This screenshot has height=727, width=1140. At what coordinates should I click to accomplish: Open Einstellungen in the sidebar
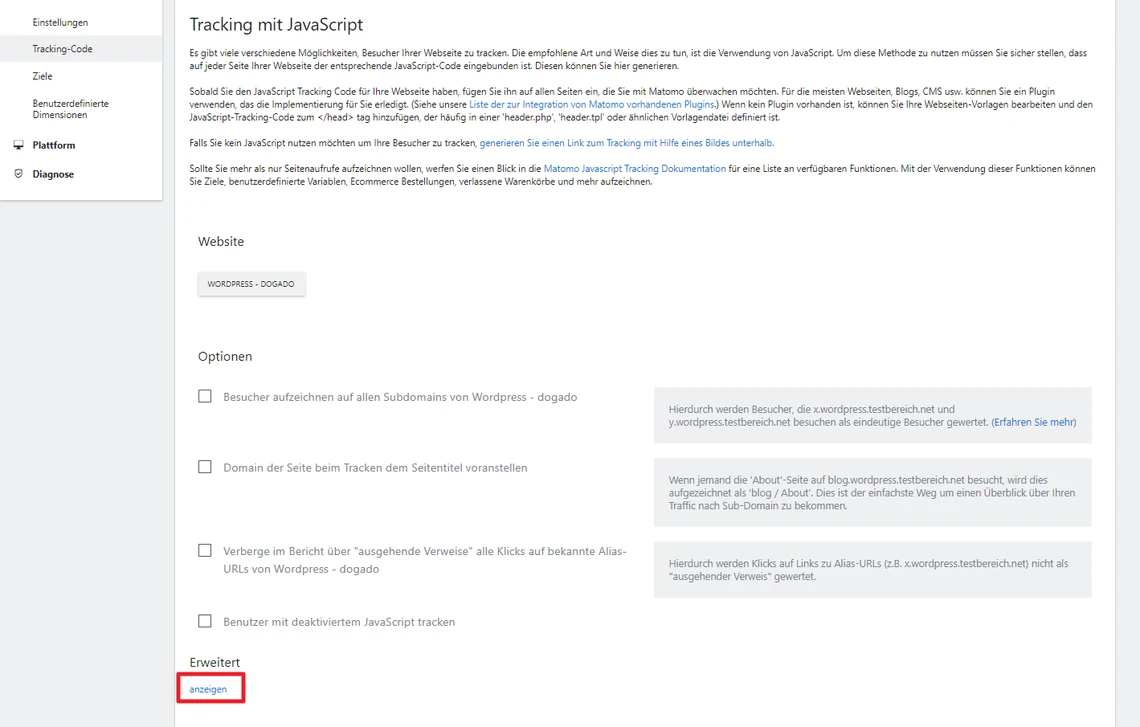[x=60, y=22]
